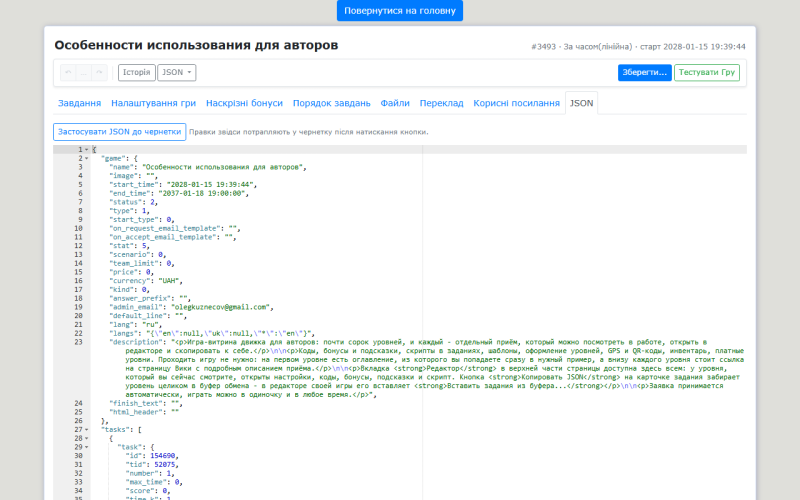The height and width of the screenshot is (500, 800).
Task: Click the "start_time" value on line 5
Action: [212, 185]
